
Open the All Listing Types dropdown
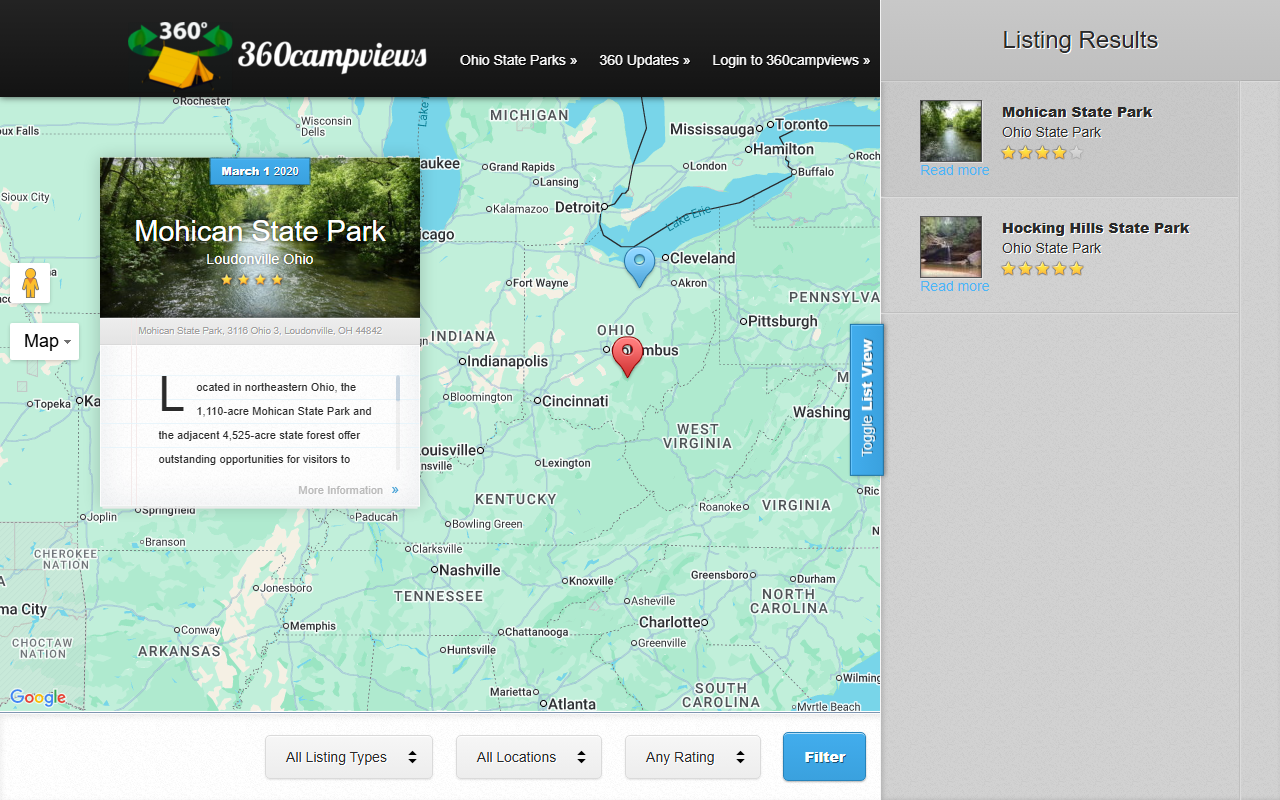pos(349,757)
